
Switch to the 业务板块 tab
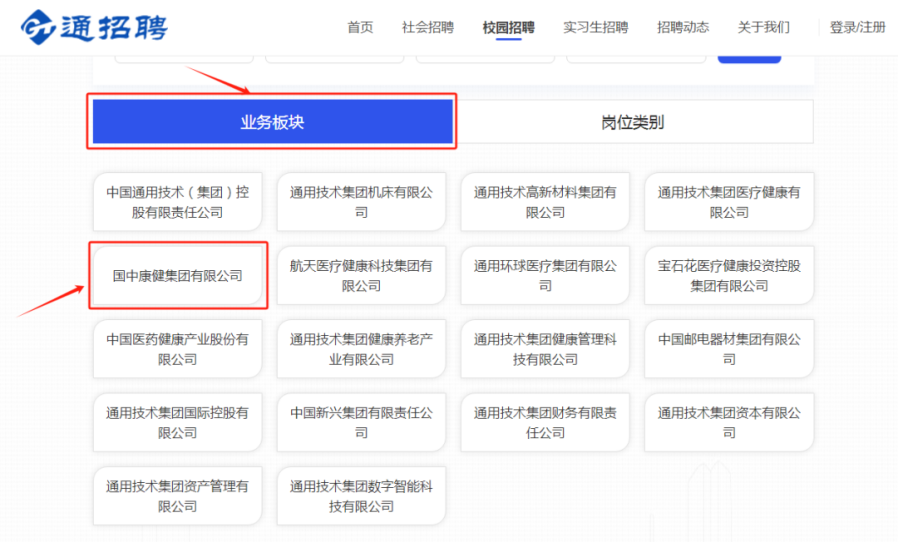272,122
